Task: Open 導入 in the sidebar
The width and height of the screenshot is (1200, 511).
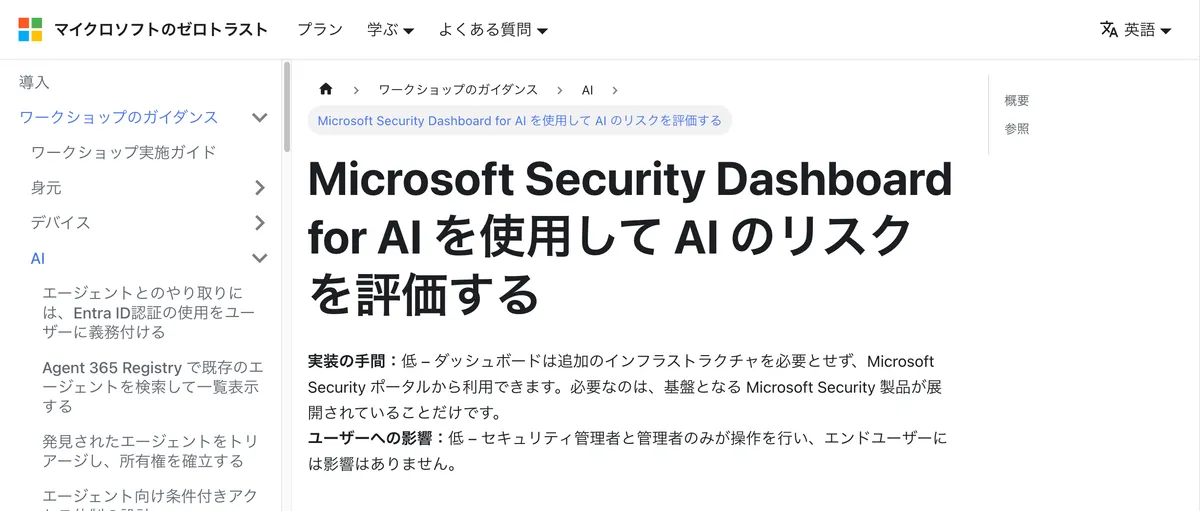Action: coord(34,82)
